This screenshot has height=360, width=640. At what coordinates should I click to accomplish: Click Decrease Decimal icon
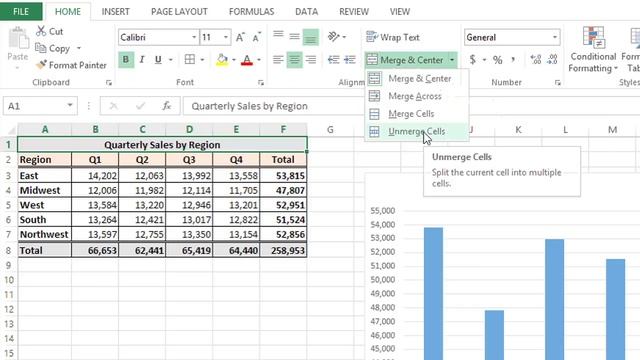[x=552, y=60]
